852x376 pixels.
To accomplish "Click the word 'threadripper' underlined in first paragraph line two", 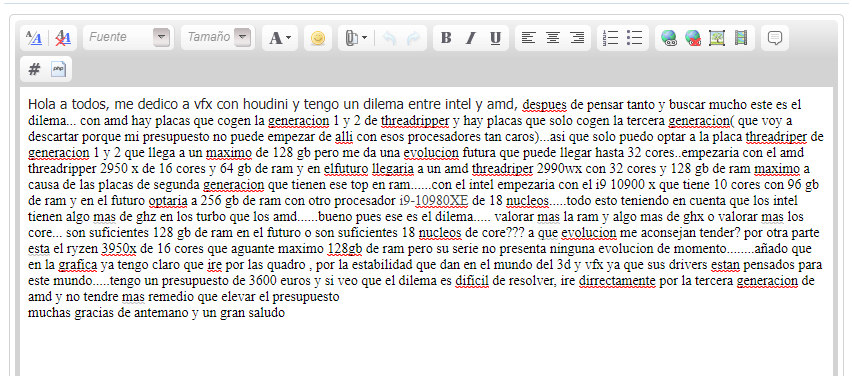I will tap(416, 121).
